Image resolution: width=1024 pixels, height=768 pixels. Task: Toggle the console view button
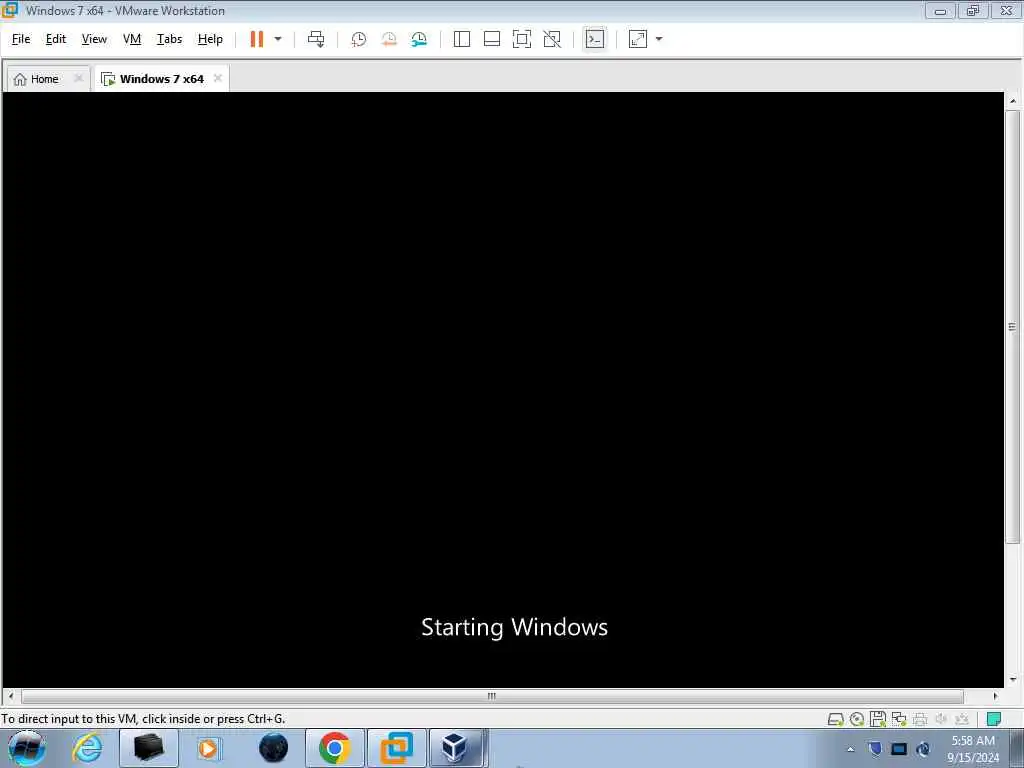595,39
